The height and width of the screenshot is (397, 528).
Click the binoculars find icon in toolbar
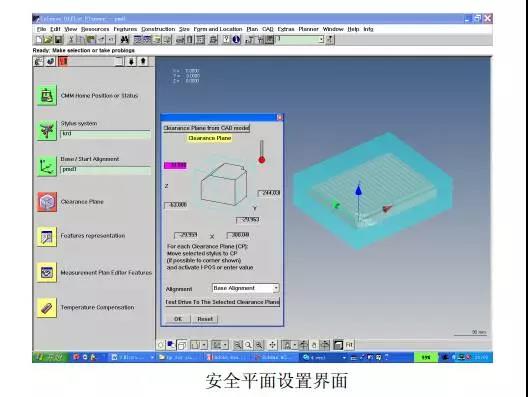124,40
